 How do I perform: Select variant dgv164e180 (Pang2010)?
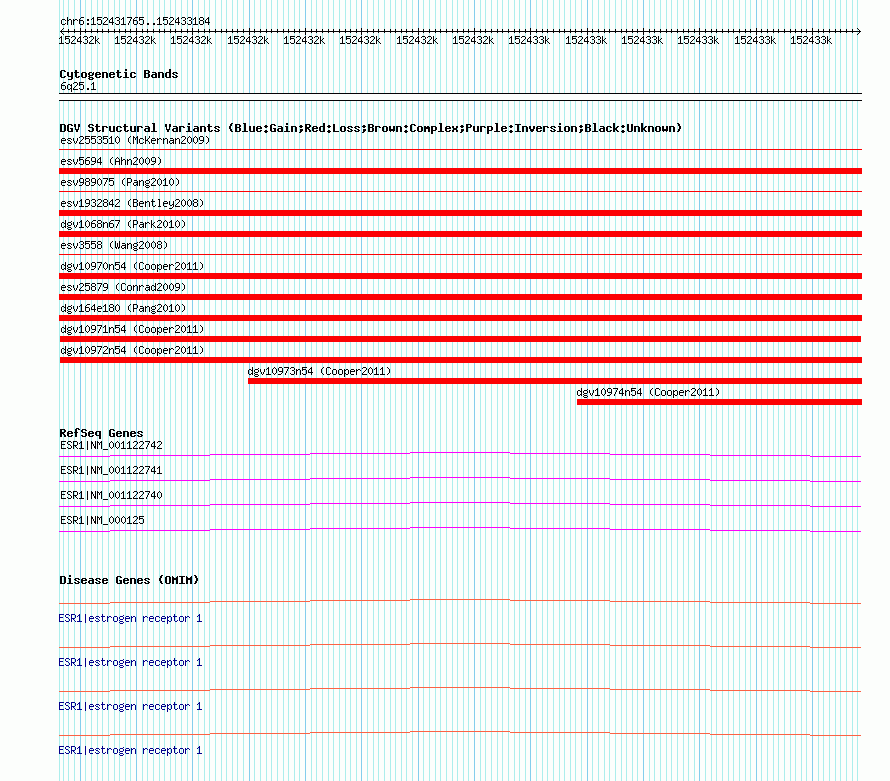tap(123, 308)
